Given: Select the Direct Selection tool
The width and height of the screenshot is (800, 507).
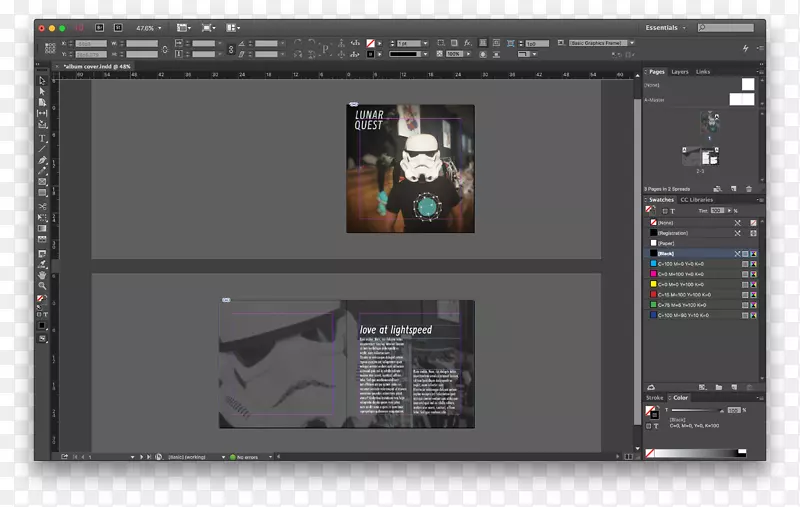Looking at the screenshot, I should point(42,91).
